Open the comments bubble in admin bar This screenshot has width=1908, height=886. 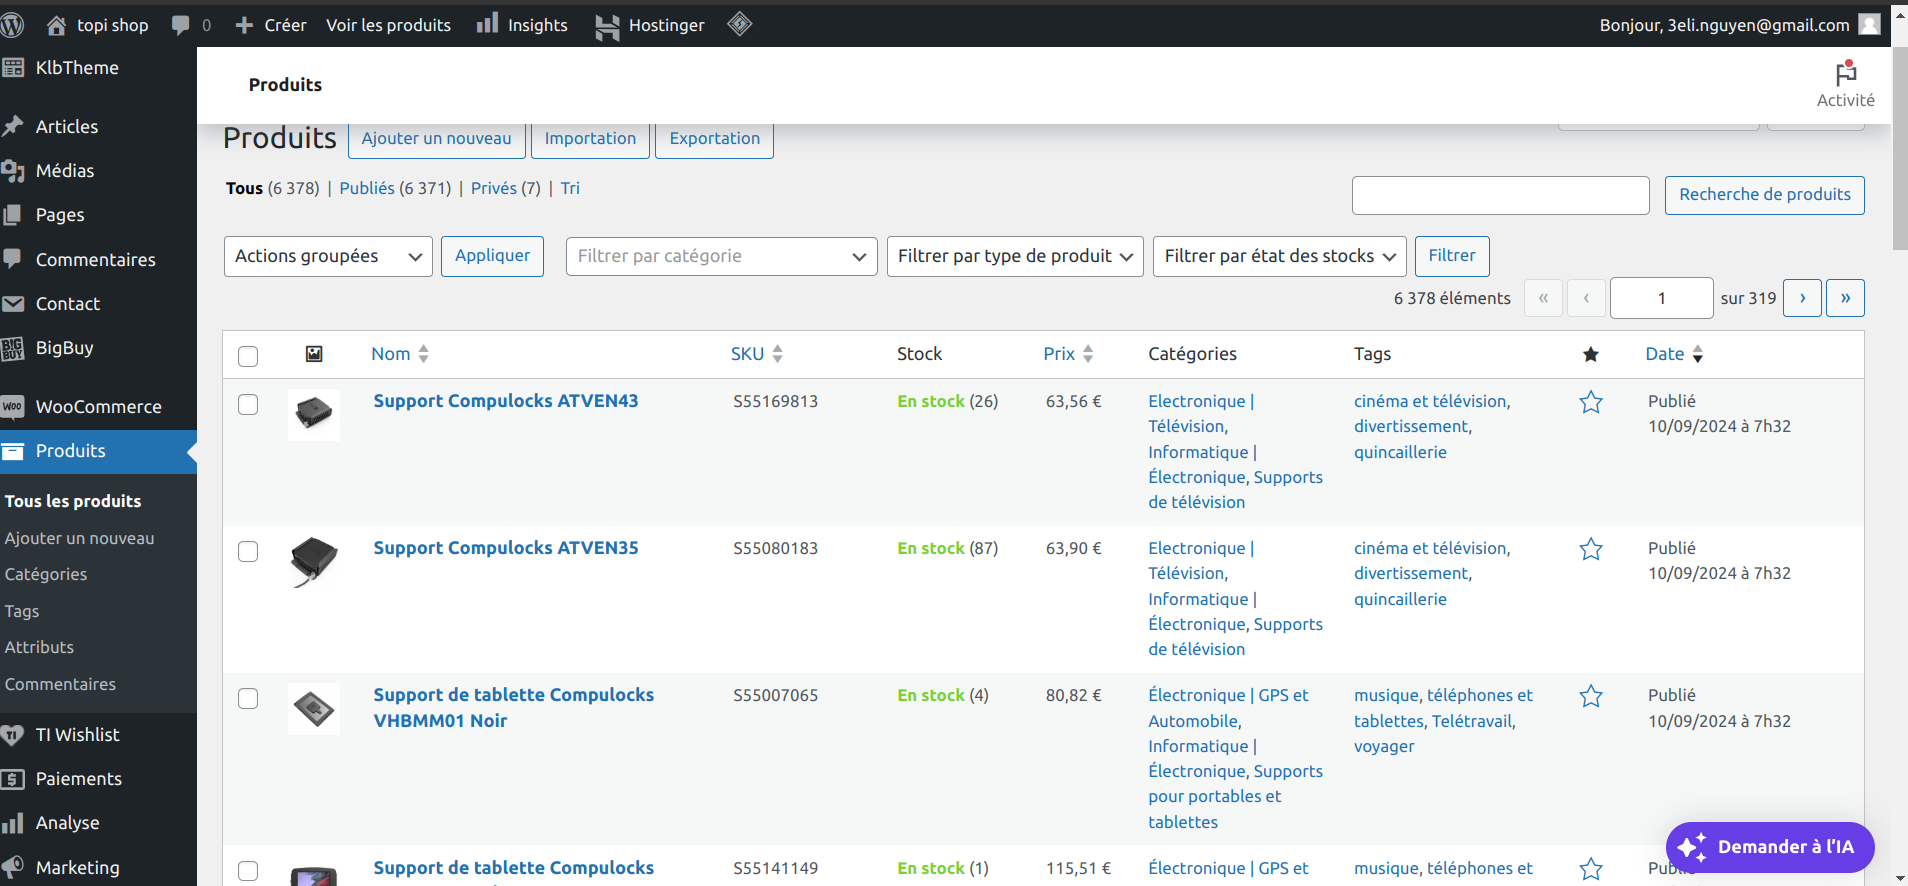pyautogui.click(x=181, y=25)
